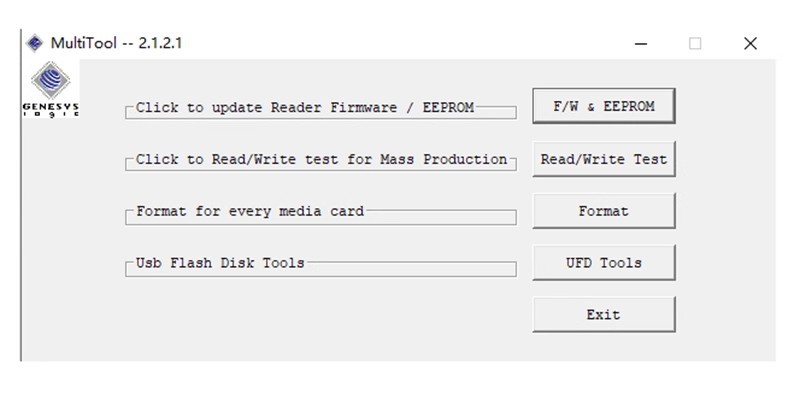Close the MultiTool window
Screen dimensions: 800x400
click(x=750, y=44)
